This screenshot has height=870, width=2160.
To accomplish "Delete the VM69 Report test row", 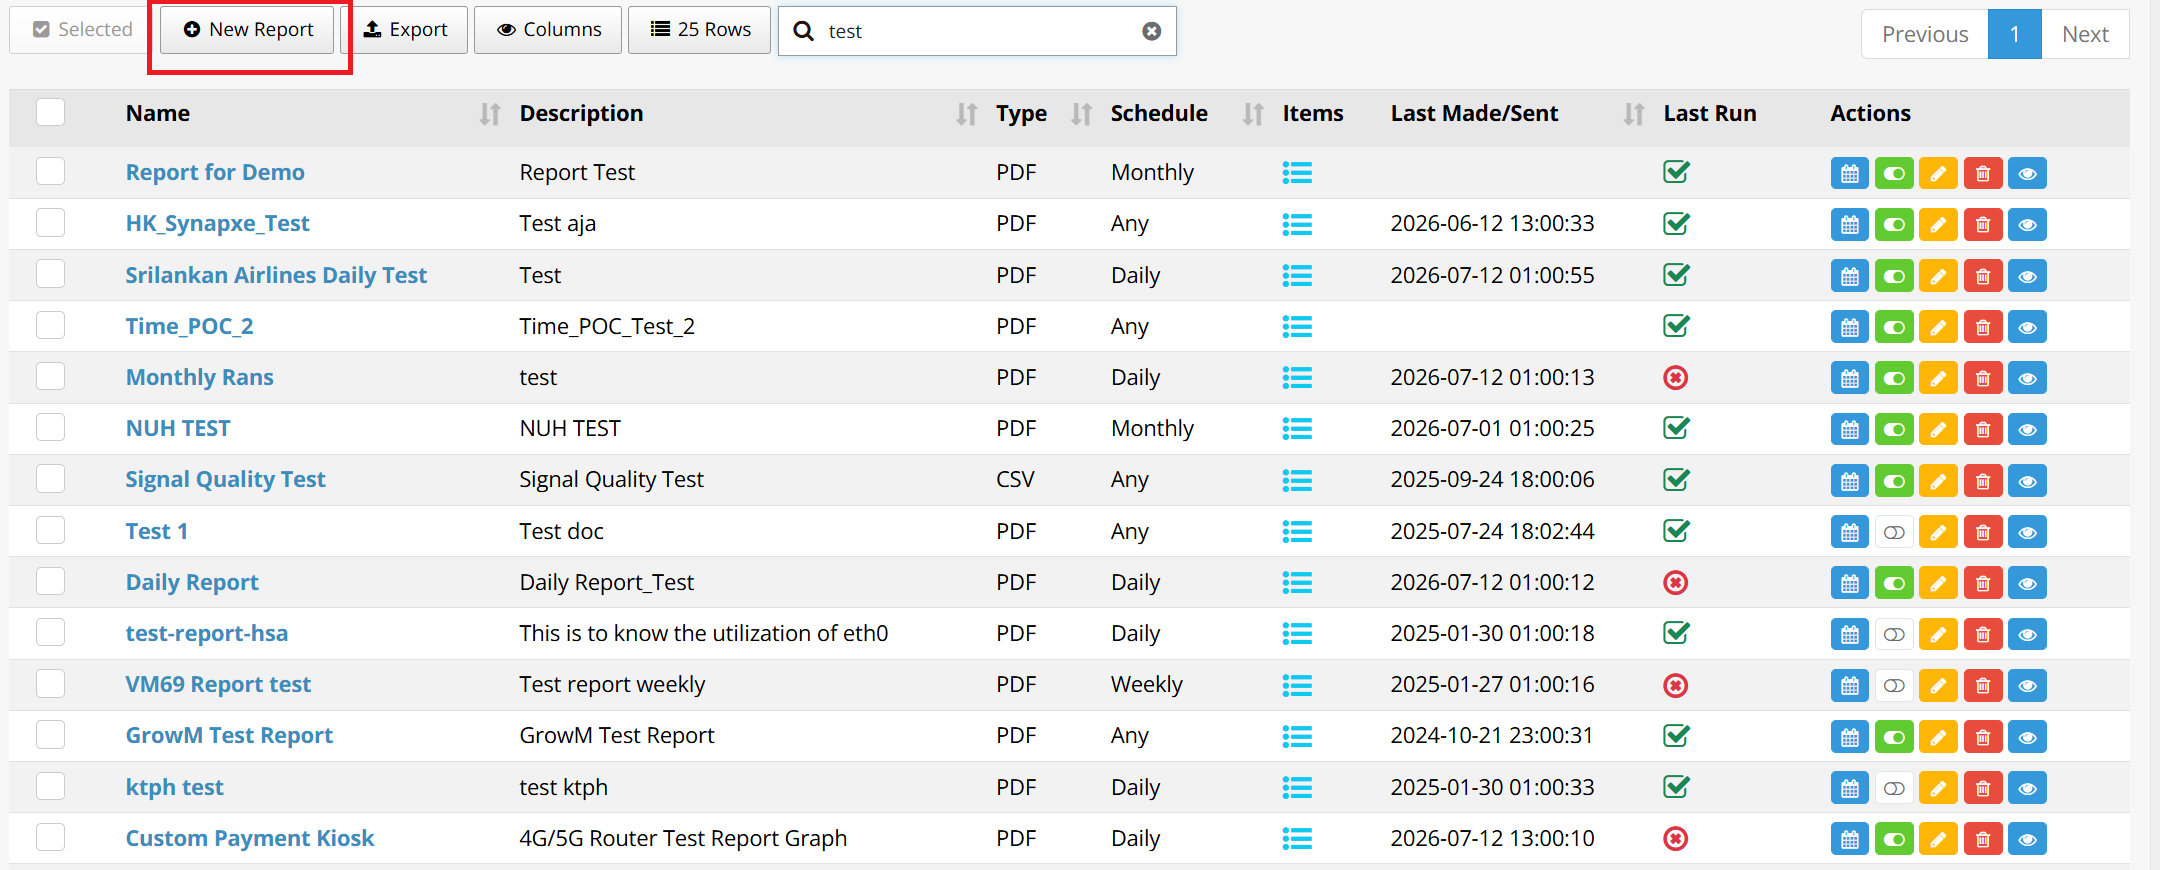I will [x=1983, y=685].
